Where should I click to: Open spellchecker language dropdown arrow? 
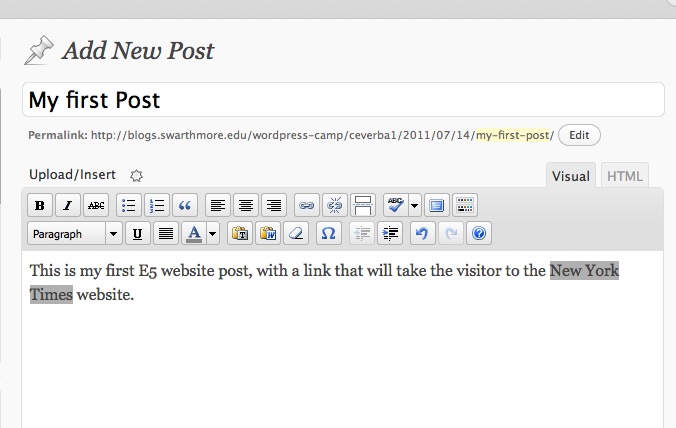(x=414, y=205)
